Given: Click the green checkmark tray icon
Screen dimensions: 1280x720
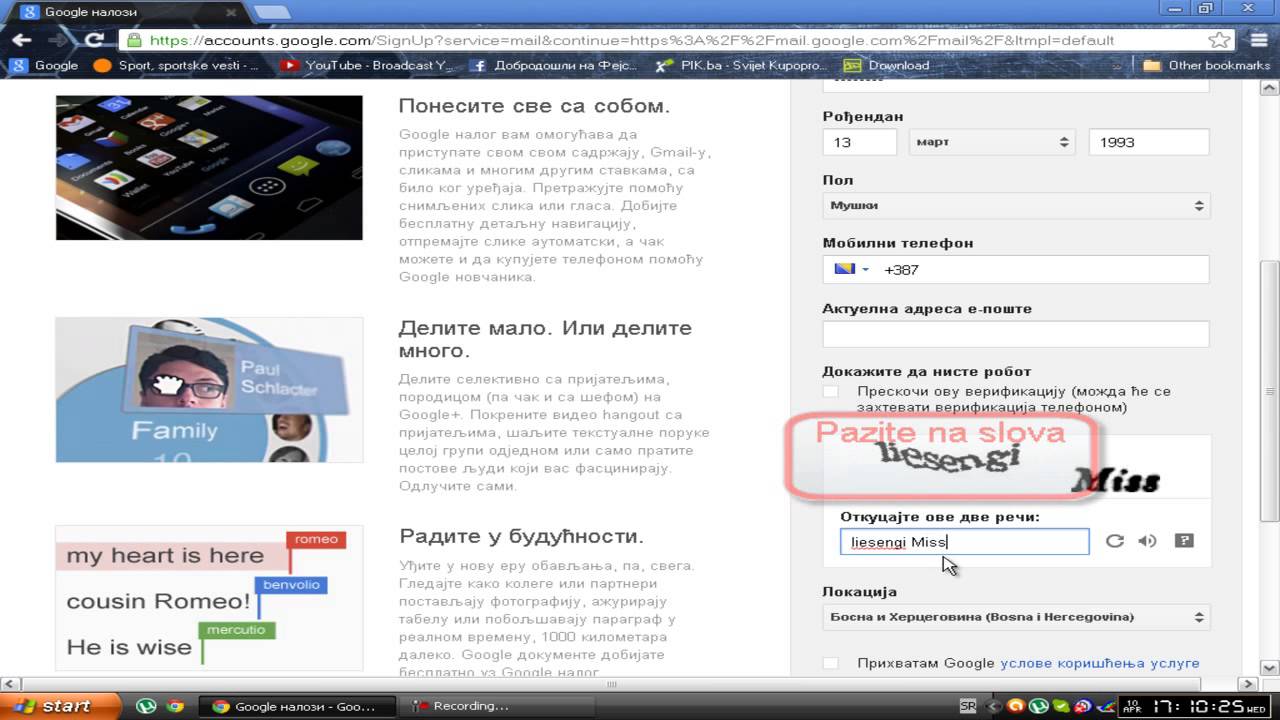Looking at the screenshot, I should (x=1060, y=706).
